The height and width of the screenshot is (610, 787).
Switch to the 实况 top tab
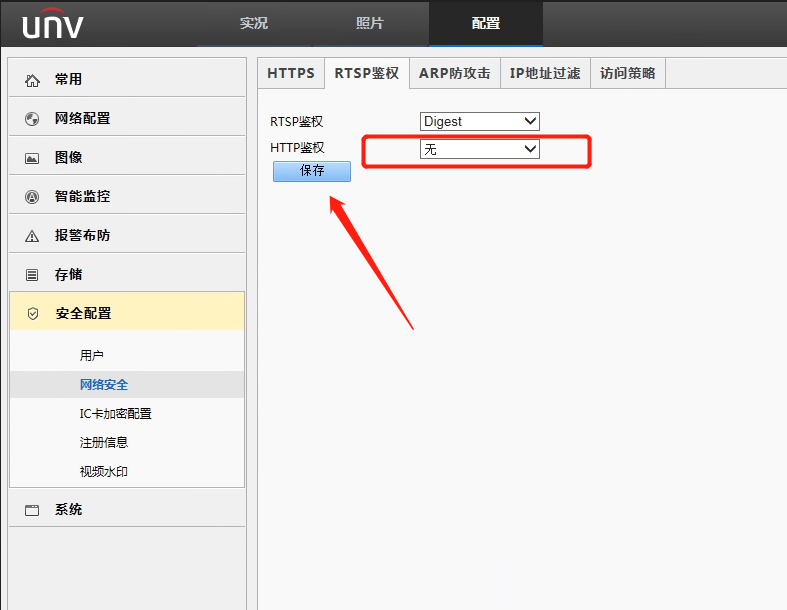click(x=254, y=23)
